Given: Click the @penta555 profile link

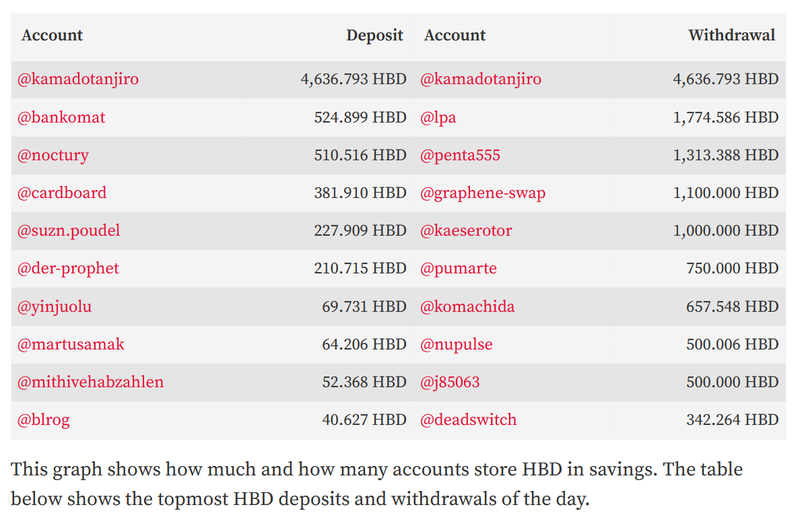Looking at the screenshot, I should pos(460,155).
